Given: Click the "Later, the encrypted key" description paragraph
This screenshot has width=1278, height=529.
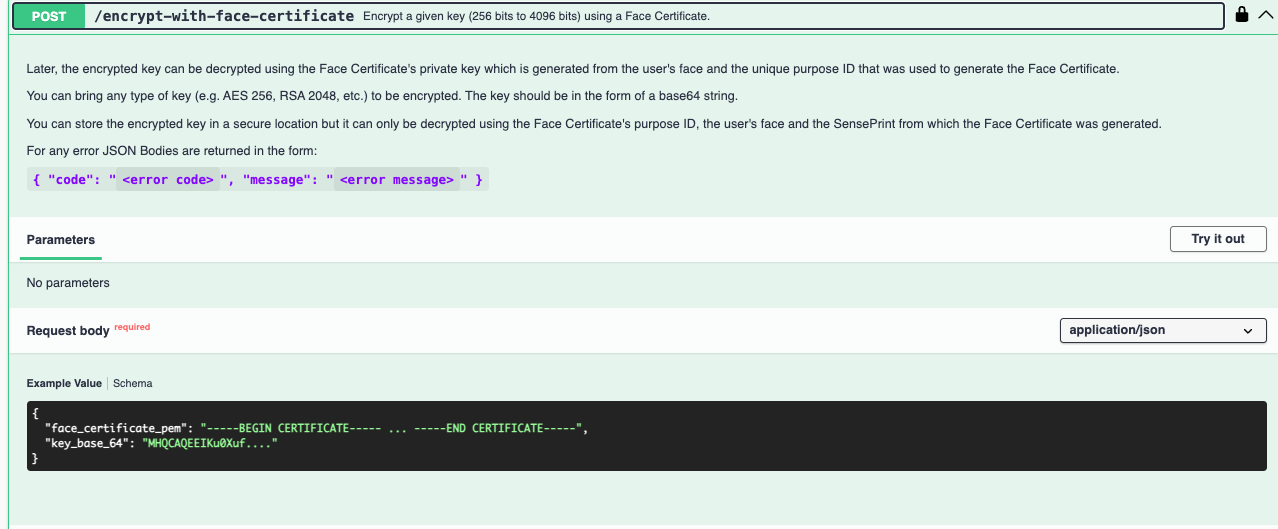Looking at the screenshot, I should coord(573,69).
